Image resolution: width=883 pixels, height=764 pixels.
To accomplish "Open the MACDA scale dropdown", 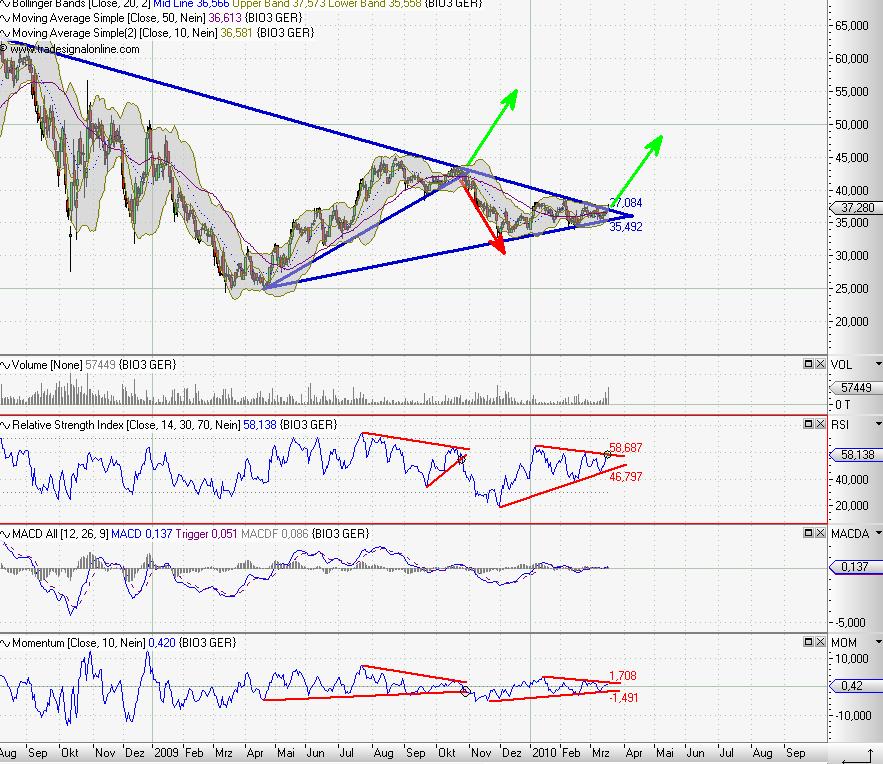I will pos(876,535).
